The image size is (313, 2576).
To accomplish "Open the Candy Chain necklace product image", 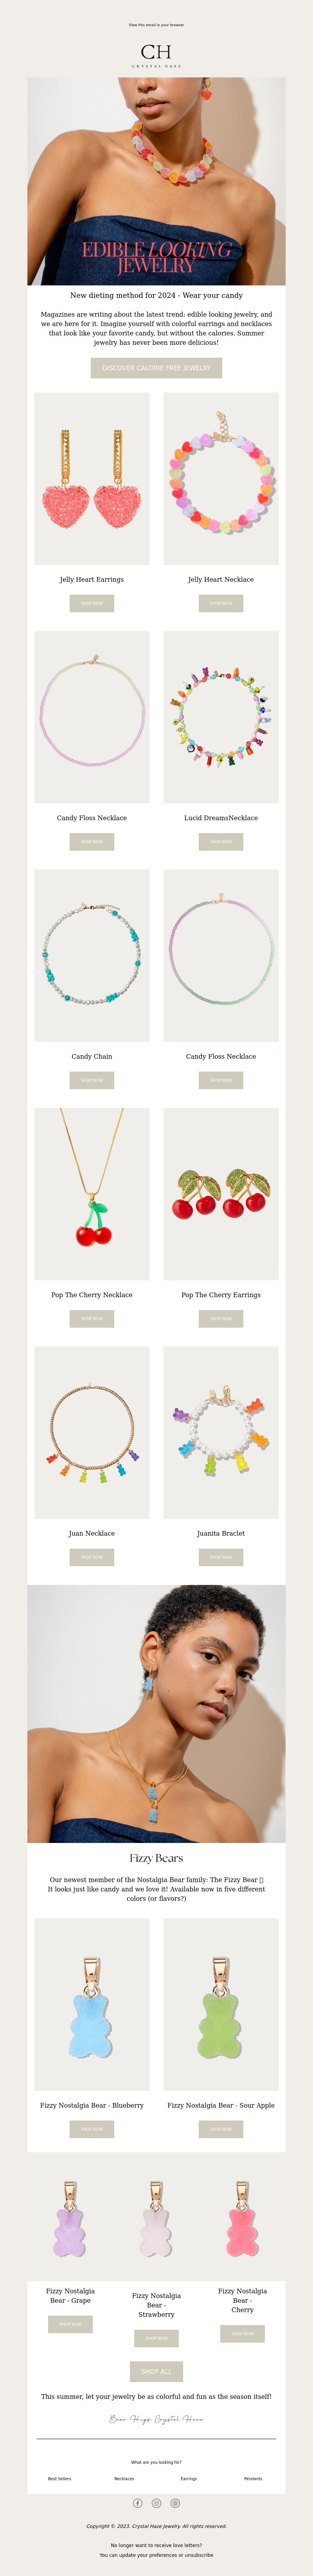I will (92, 955).
